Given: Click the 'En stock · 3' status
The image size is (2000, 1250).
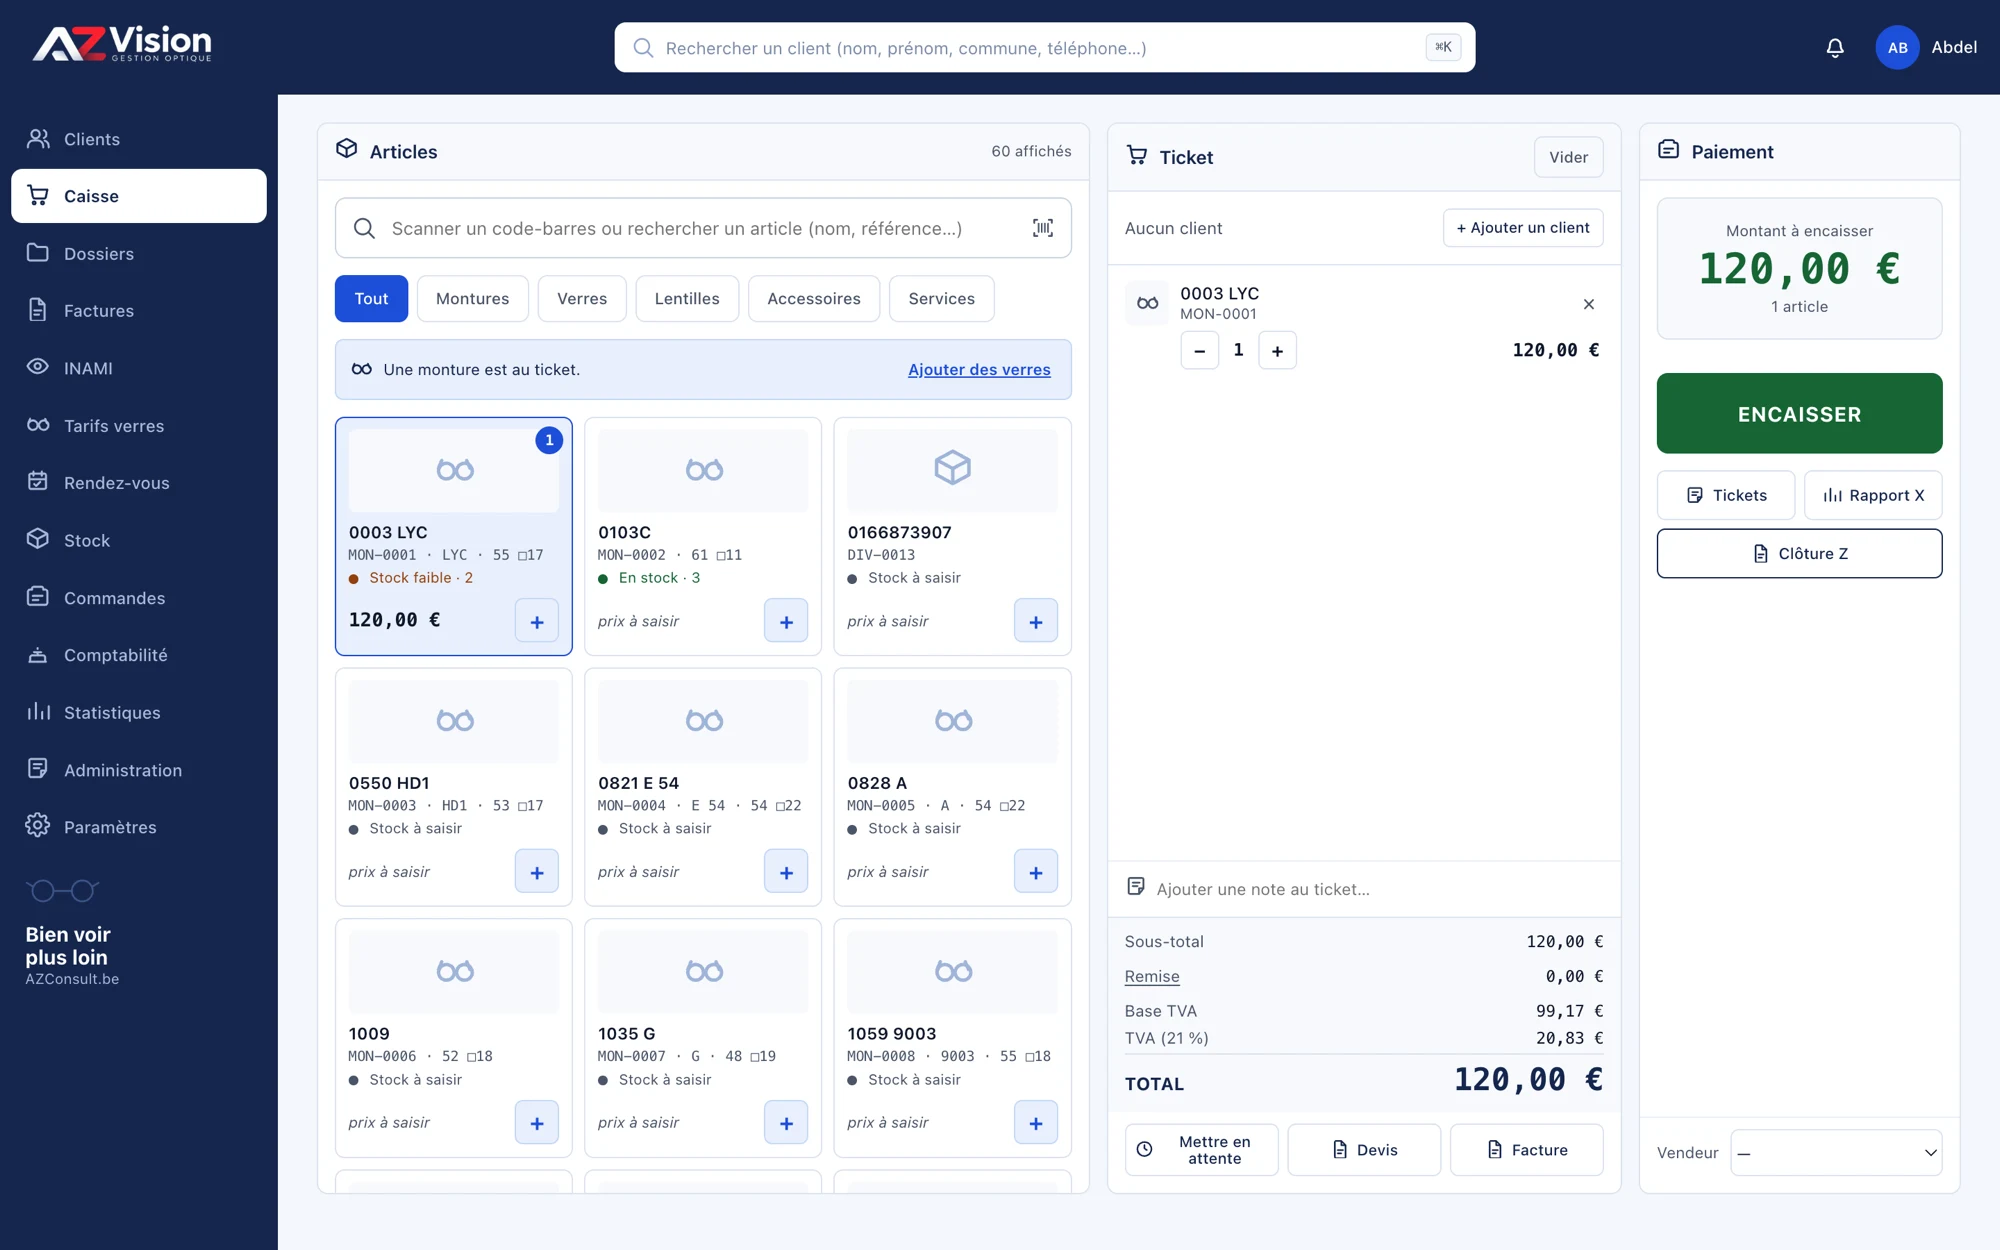Looking at the screenshot, I should (x=659, y=578).
